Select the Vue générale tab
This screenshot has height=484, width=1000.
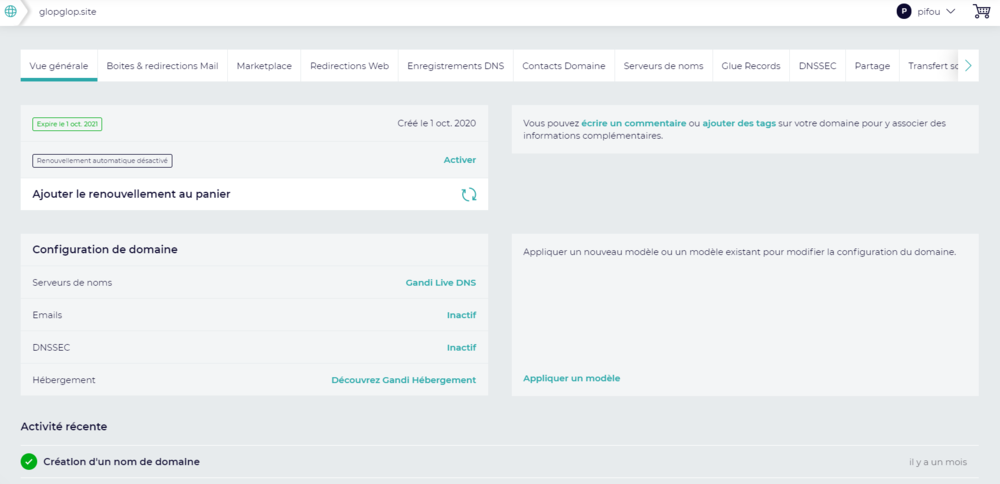pyautogui.click(x=59, y=66)
